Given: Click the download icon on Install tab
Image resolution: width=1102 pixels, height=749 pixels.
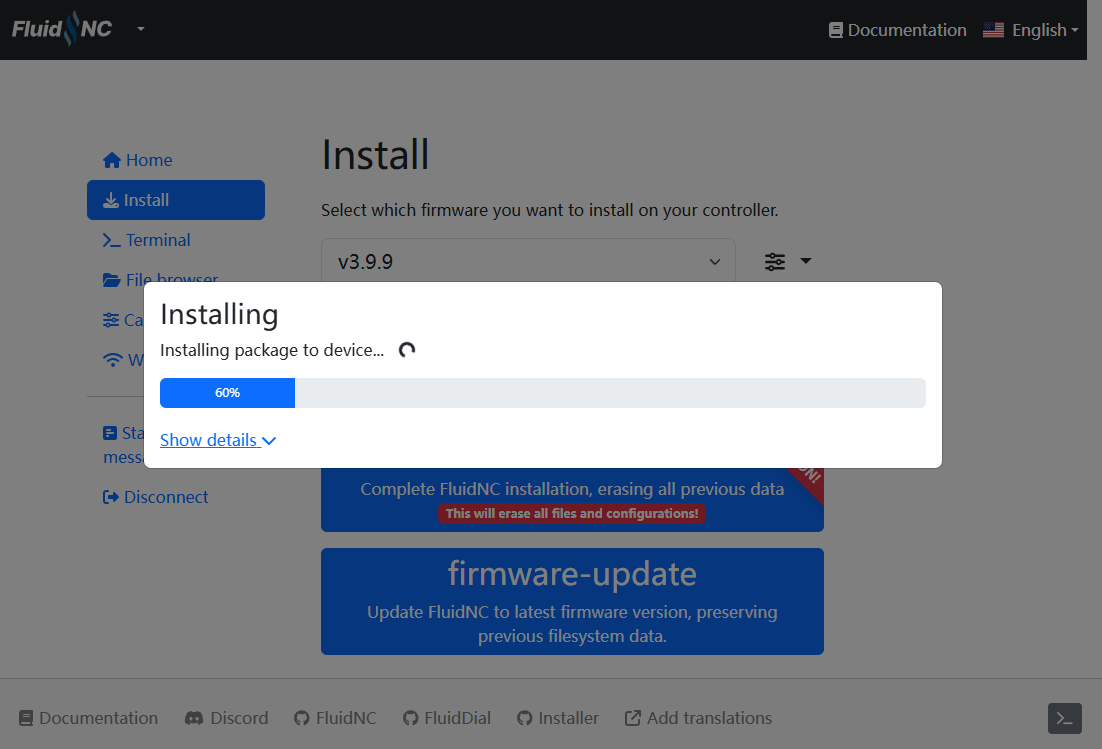Looking at the screenshot, I should point(110,200).
